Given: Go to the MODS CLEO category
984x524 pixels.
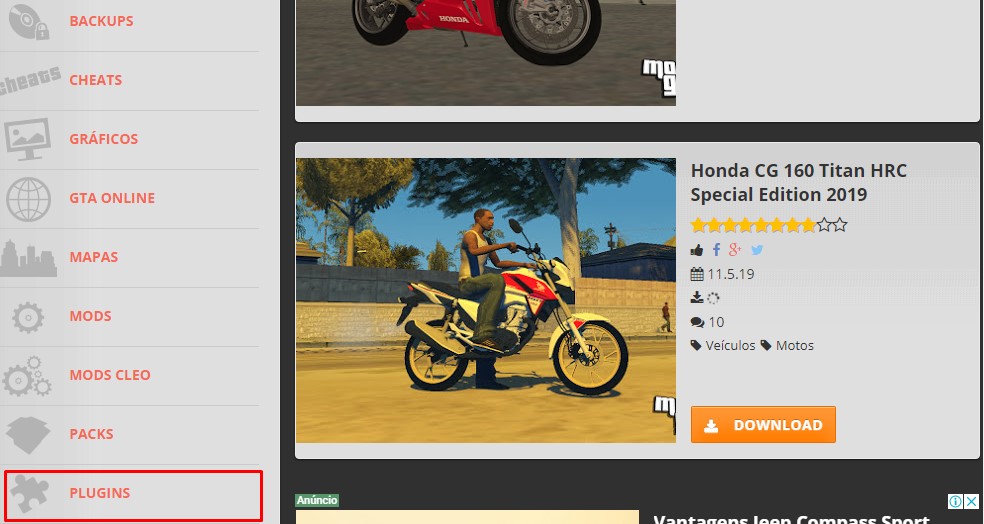Looking at the screenshot, I should 110,375.
